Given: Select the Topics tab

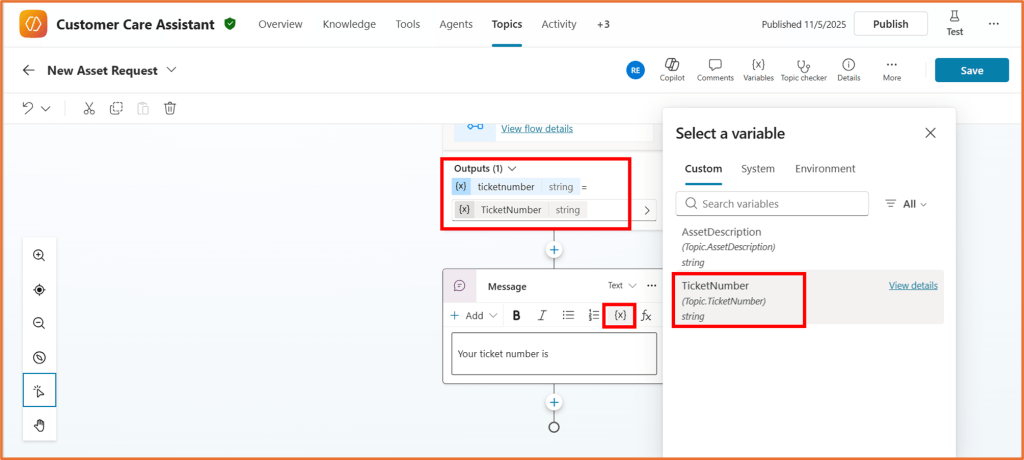Looking at the screenshot, I should point(507,24).
